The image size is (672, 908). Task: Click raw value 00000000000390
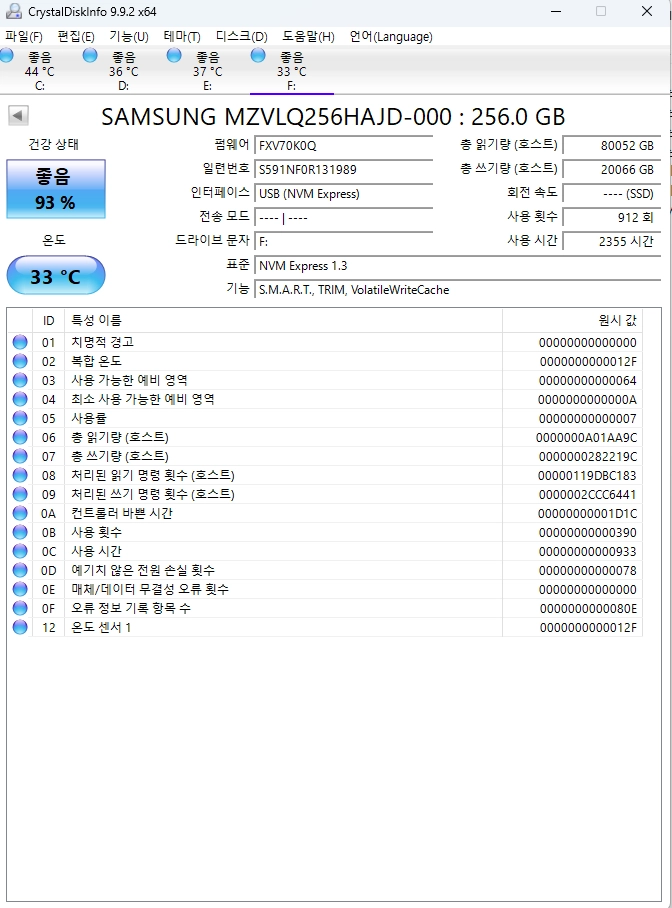pyautogui.click(x=588, y=533)
